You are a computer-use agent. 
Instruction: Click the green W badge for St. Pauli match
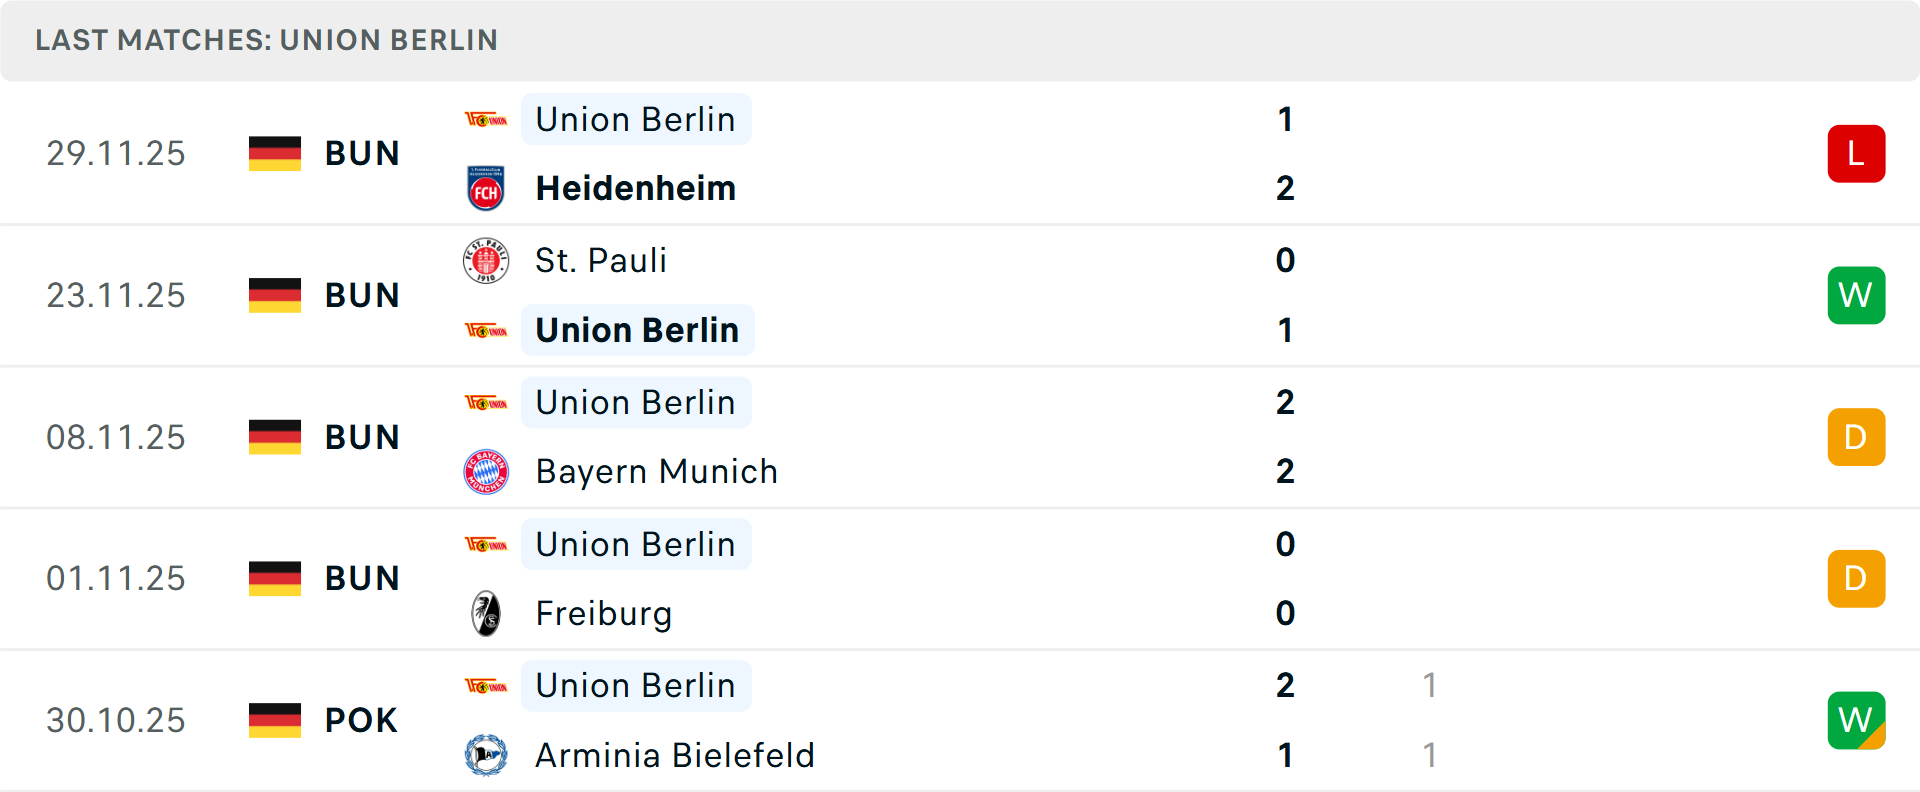[1856, 295]
